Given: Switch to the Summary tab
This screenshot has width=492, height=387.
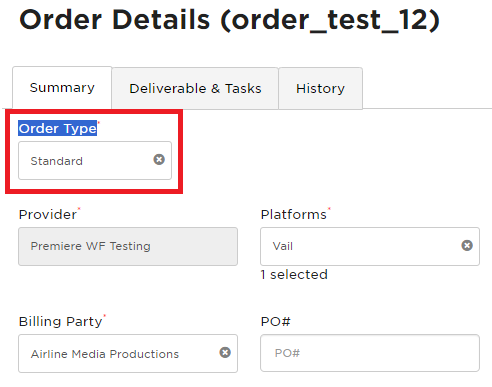Looking at the screenshot, I should (62, 88).
